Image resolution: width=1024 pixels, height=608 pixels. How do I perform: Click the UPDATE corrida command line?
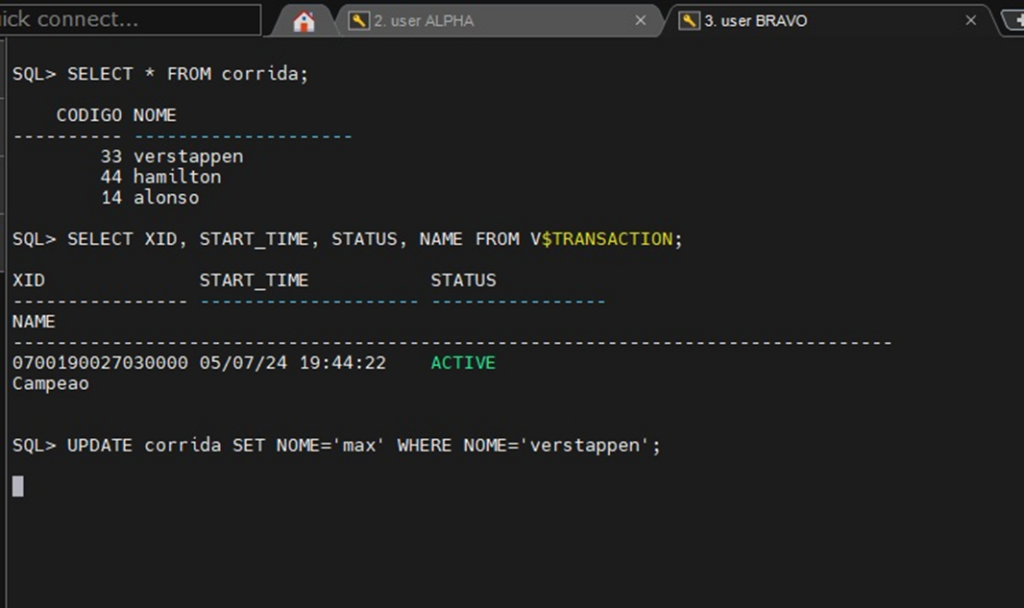337,445
